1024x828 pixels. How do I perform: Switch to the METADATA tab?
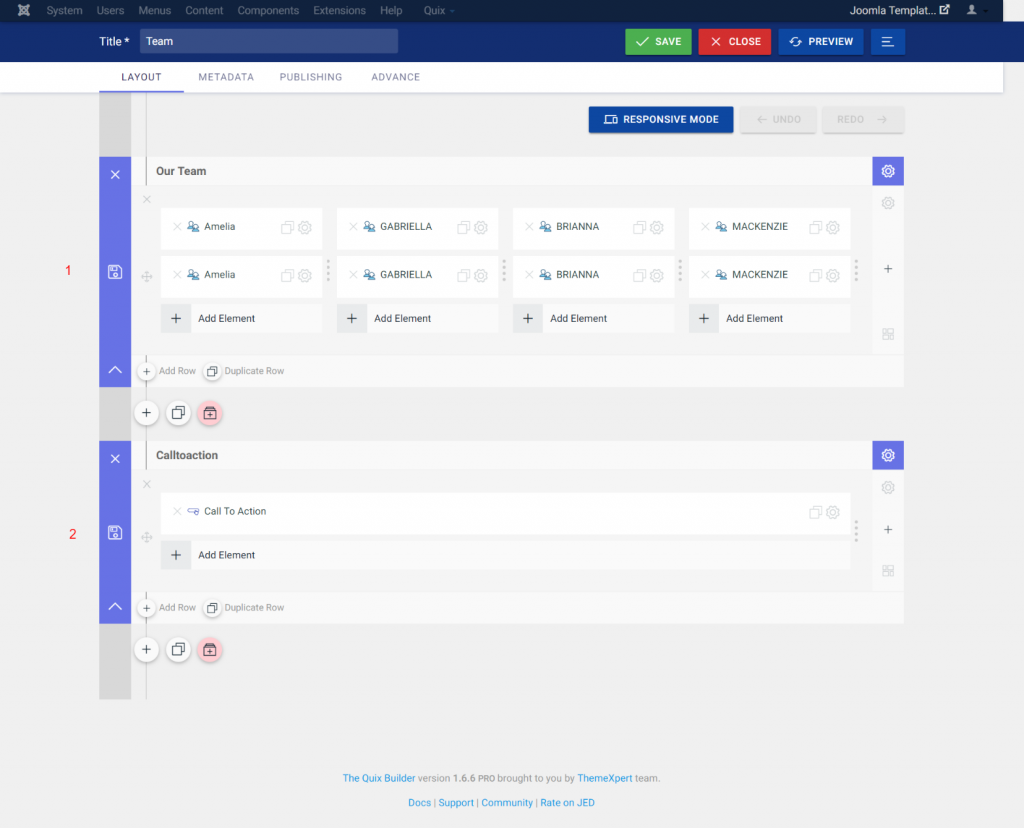[x=225, y=77]
